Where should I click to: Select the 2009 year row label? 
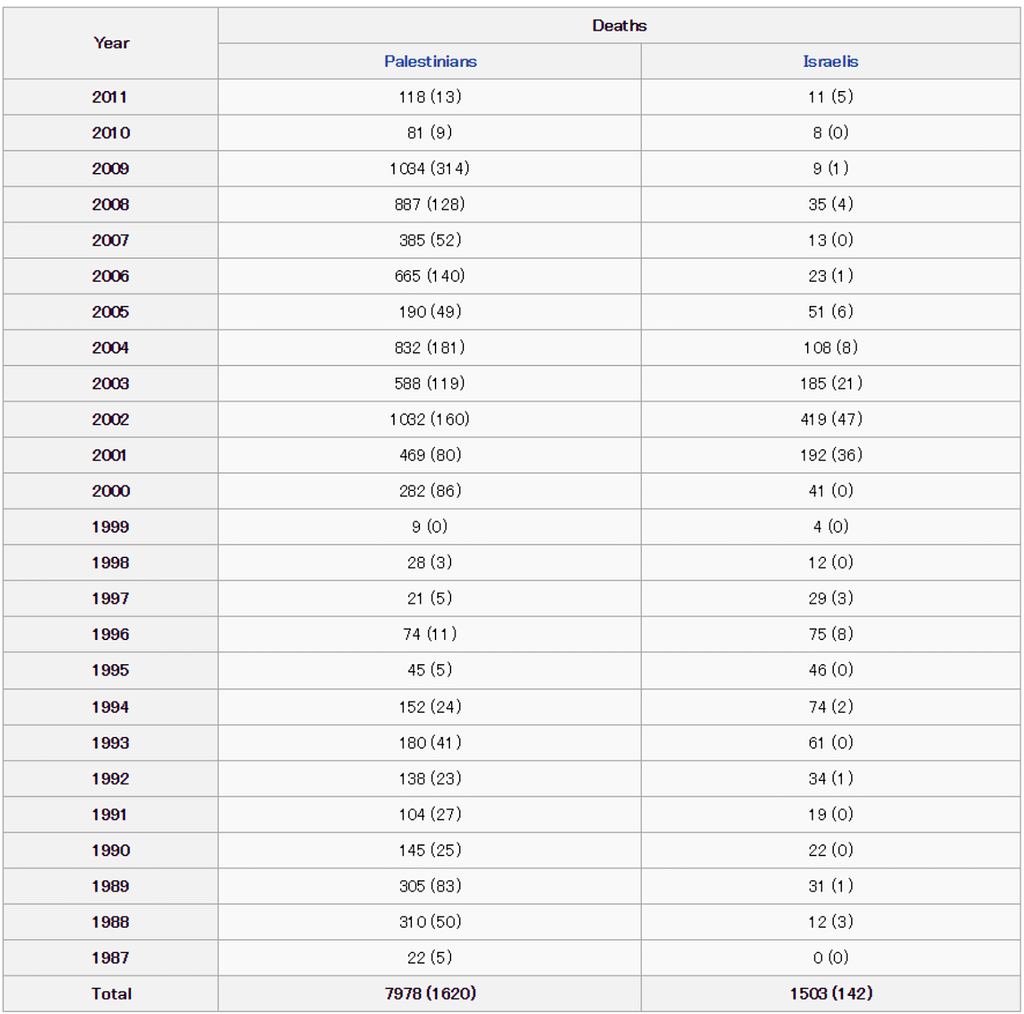[110, 169]
